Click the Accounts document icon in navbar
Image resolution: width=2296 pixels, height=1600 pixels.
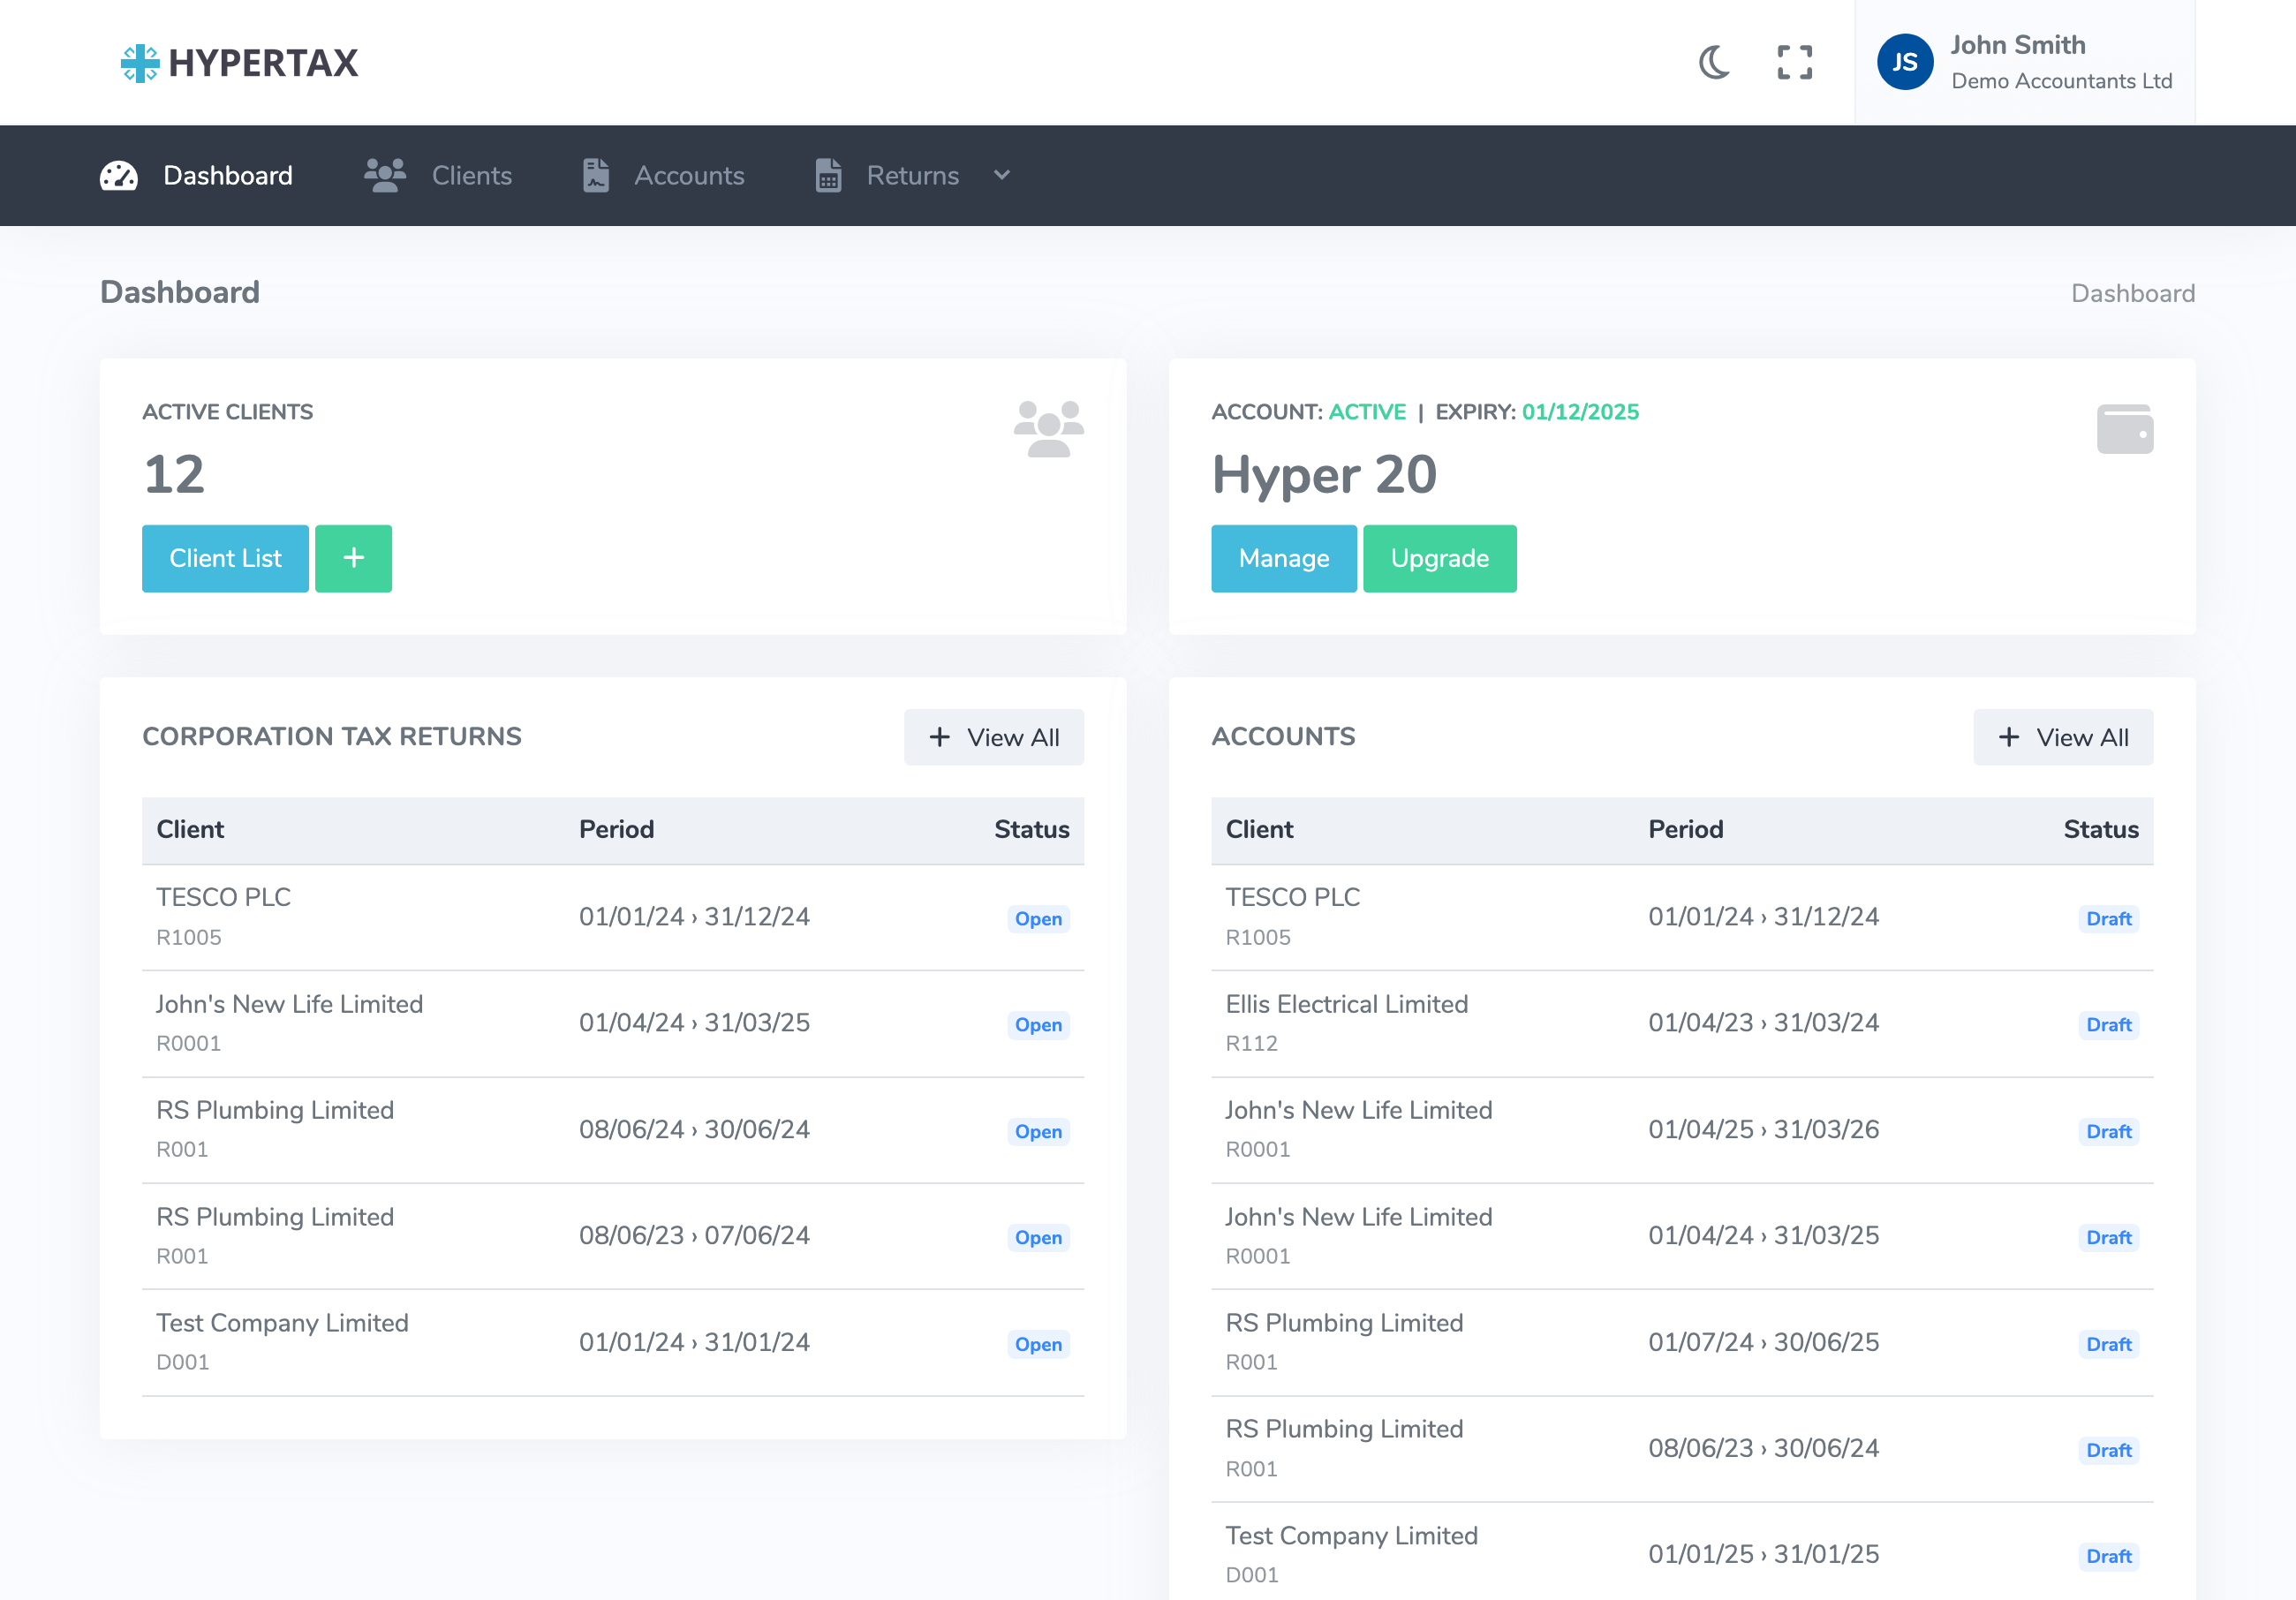point(596,176)
